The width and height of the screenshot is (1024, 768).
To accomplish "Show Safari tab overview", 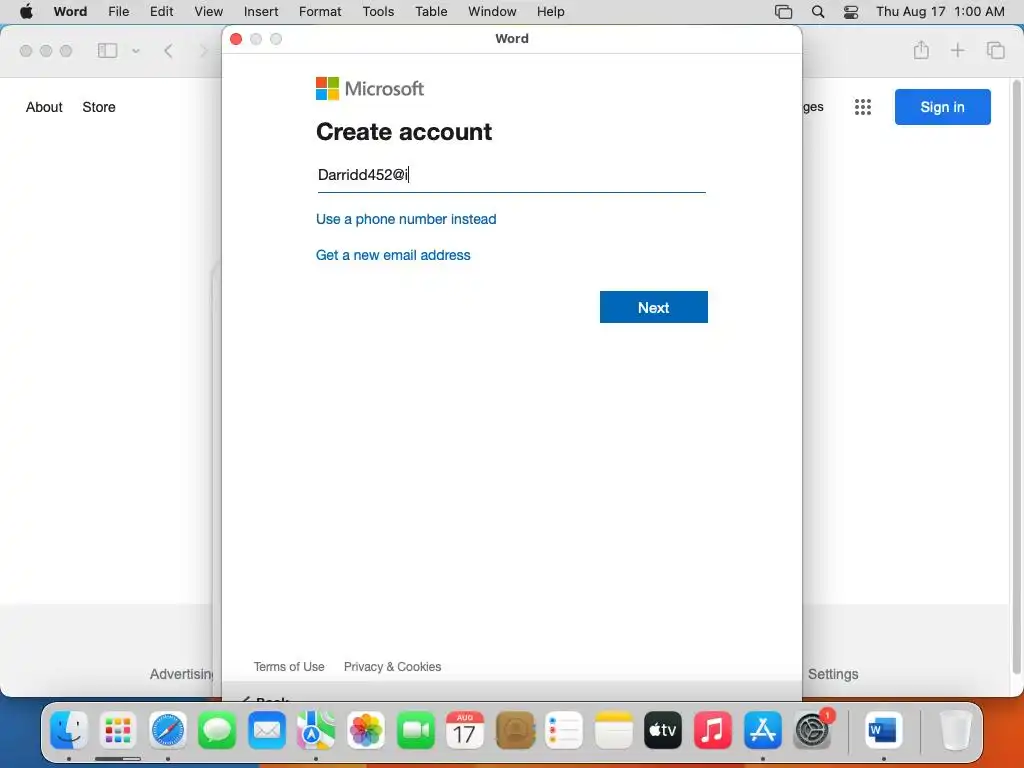I will tap(995, 50).
